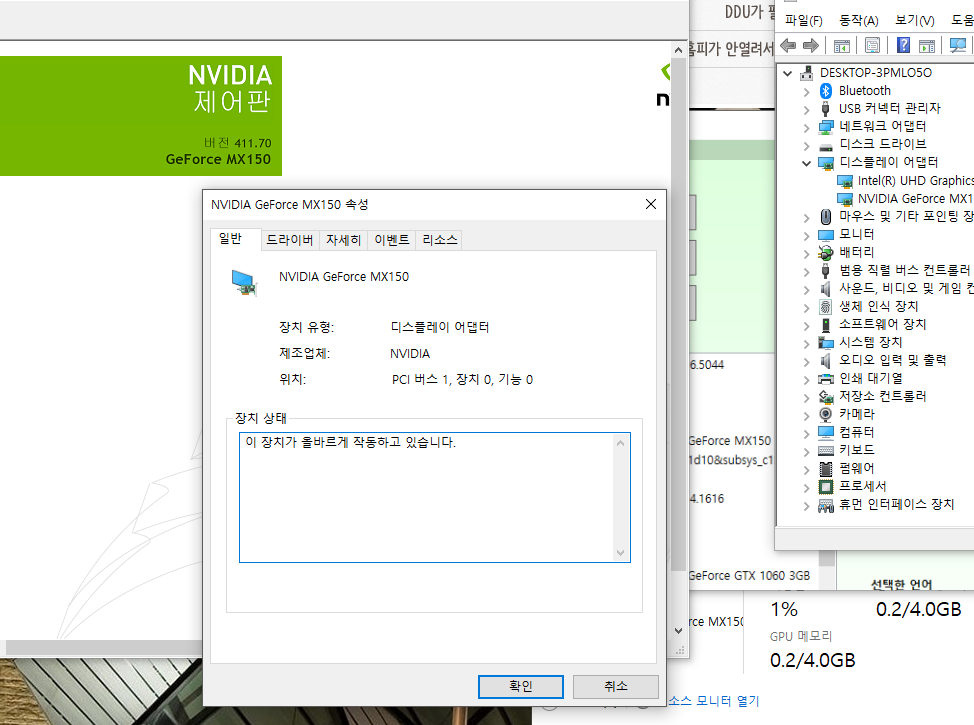Click the 모니터 monitor icon
The height and width of the screenshot is (725, 974).
(x=826, y=235)
